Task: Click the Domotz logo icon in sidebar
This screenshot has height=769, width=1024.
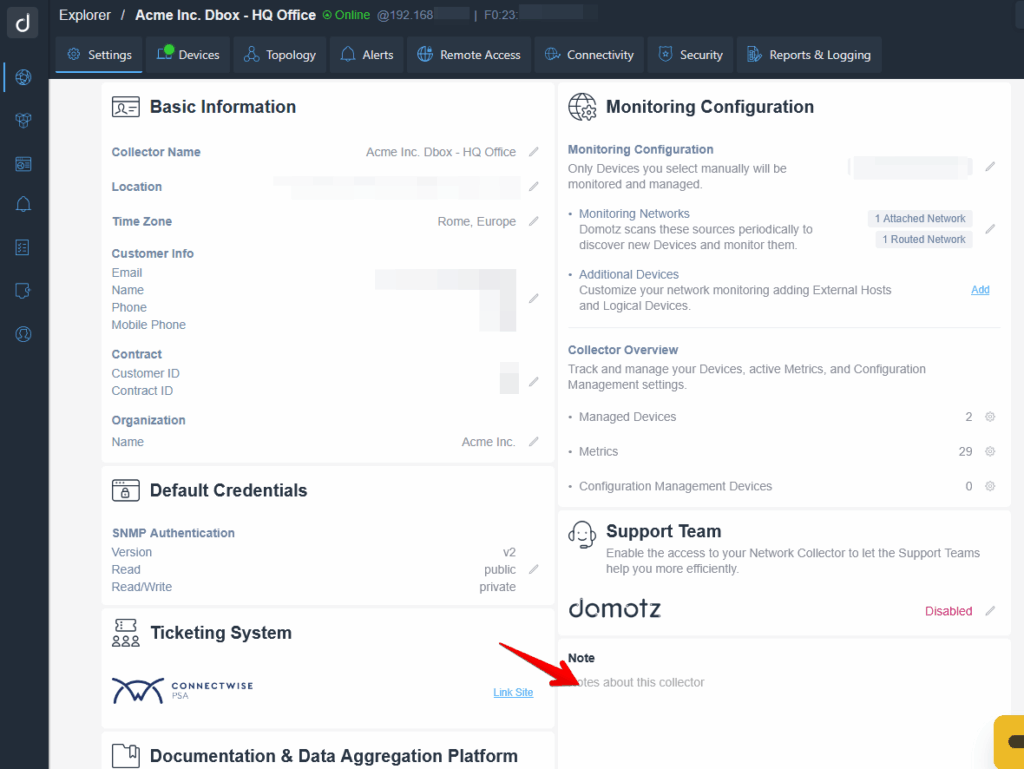Action: tap(24, 21)
